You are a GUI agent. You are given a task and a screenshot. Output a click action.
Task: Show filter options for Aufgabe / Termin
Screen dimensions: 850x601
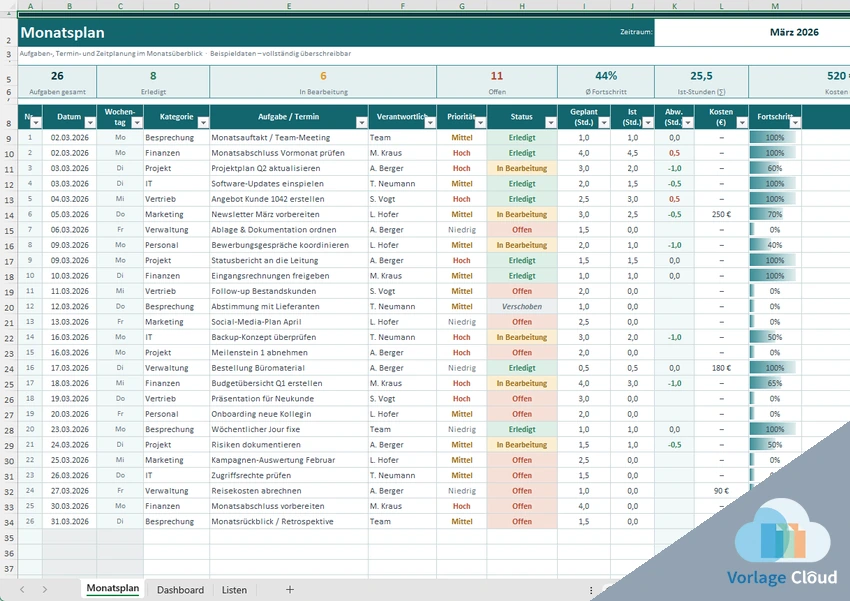click(x=362, y=123)
